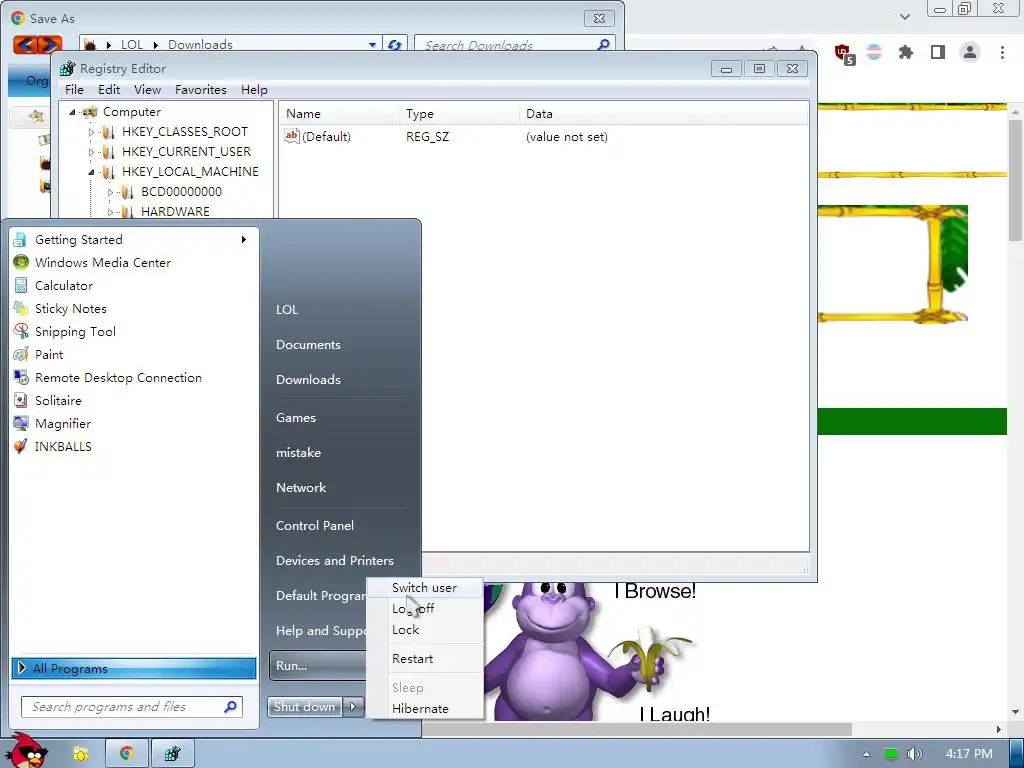This screenshot has height=768, width=1024.
Task: Click Search Downloads field in Save As
Action: click(x=515, y=45)
